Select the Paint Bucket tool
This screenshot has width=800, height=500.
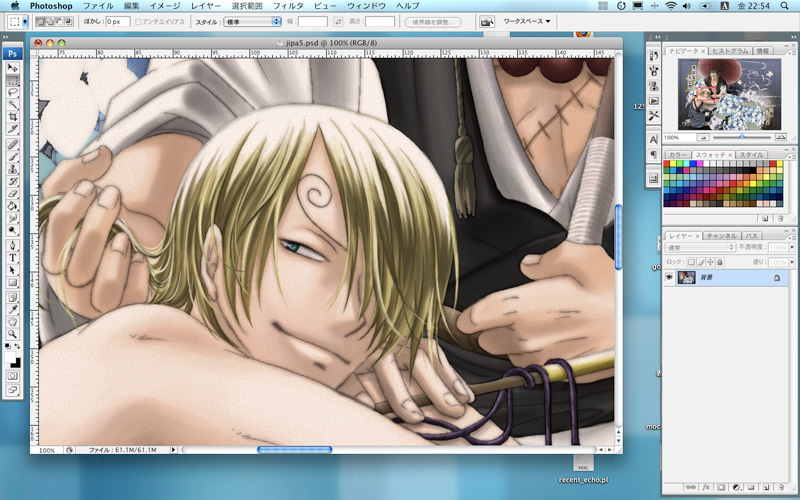point(12,206)
